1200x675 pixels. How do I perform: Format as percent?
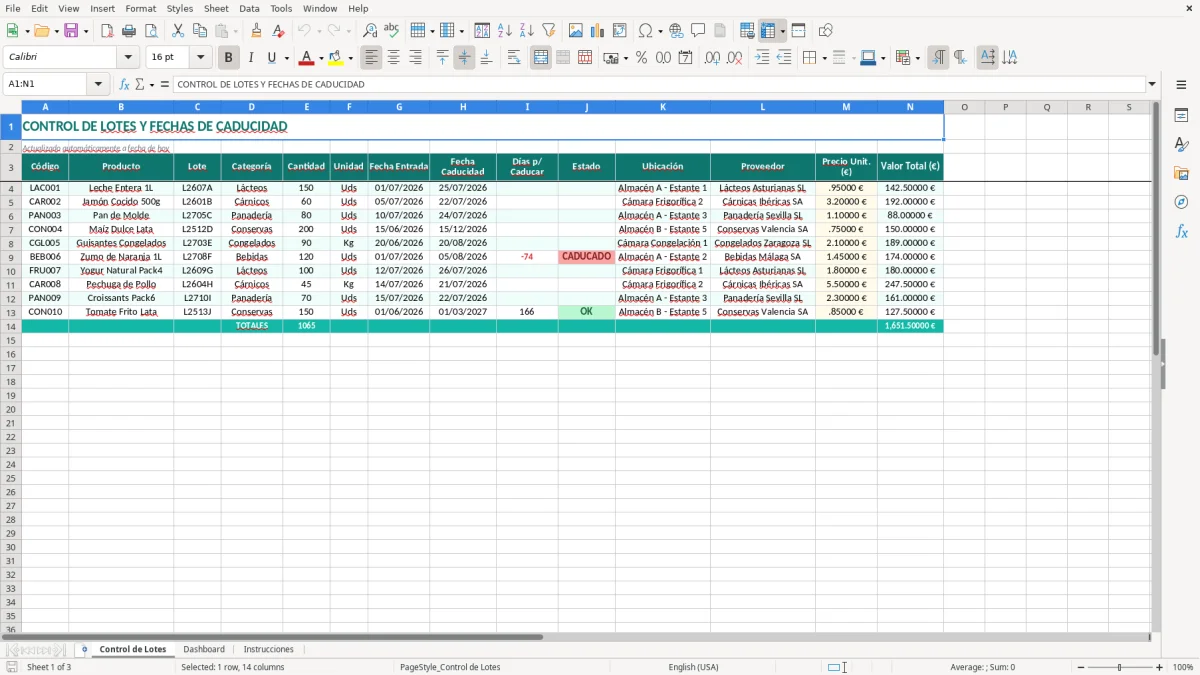[641, 58]
